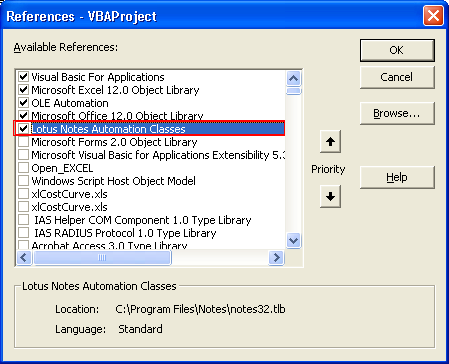
Task: Select IAS RADIUS Protocol 1.0 Type Library text
Action: click(x=125, y=233)
